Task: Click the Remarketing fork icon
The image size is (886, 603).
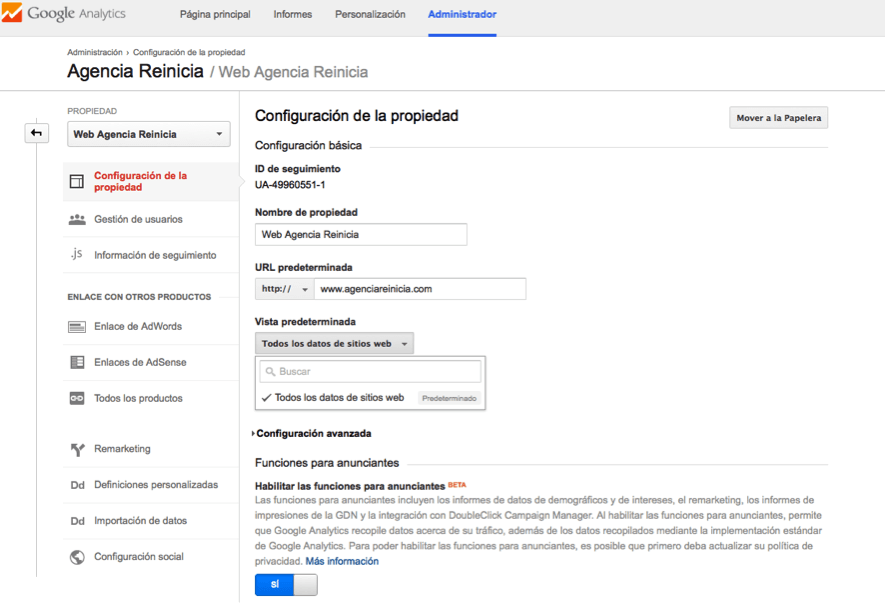Action: (x=77, y=449)
